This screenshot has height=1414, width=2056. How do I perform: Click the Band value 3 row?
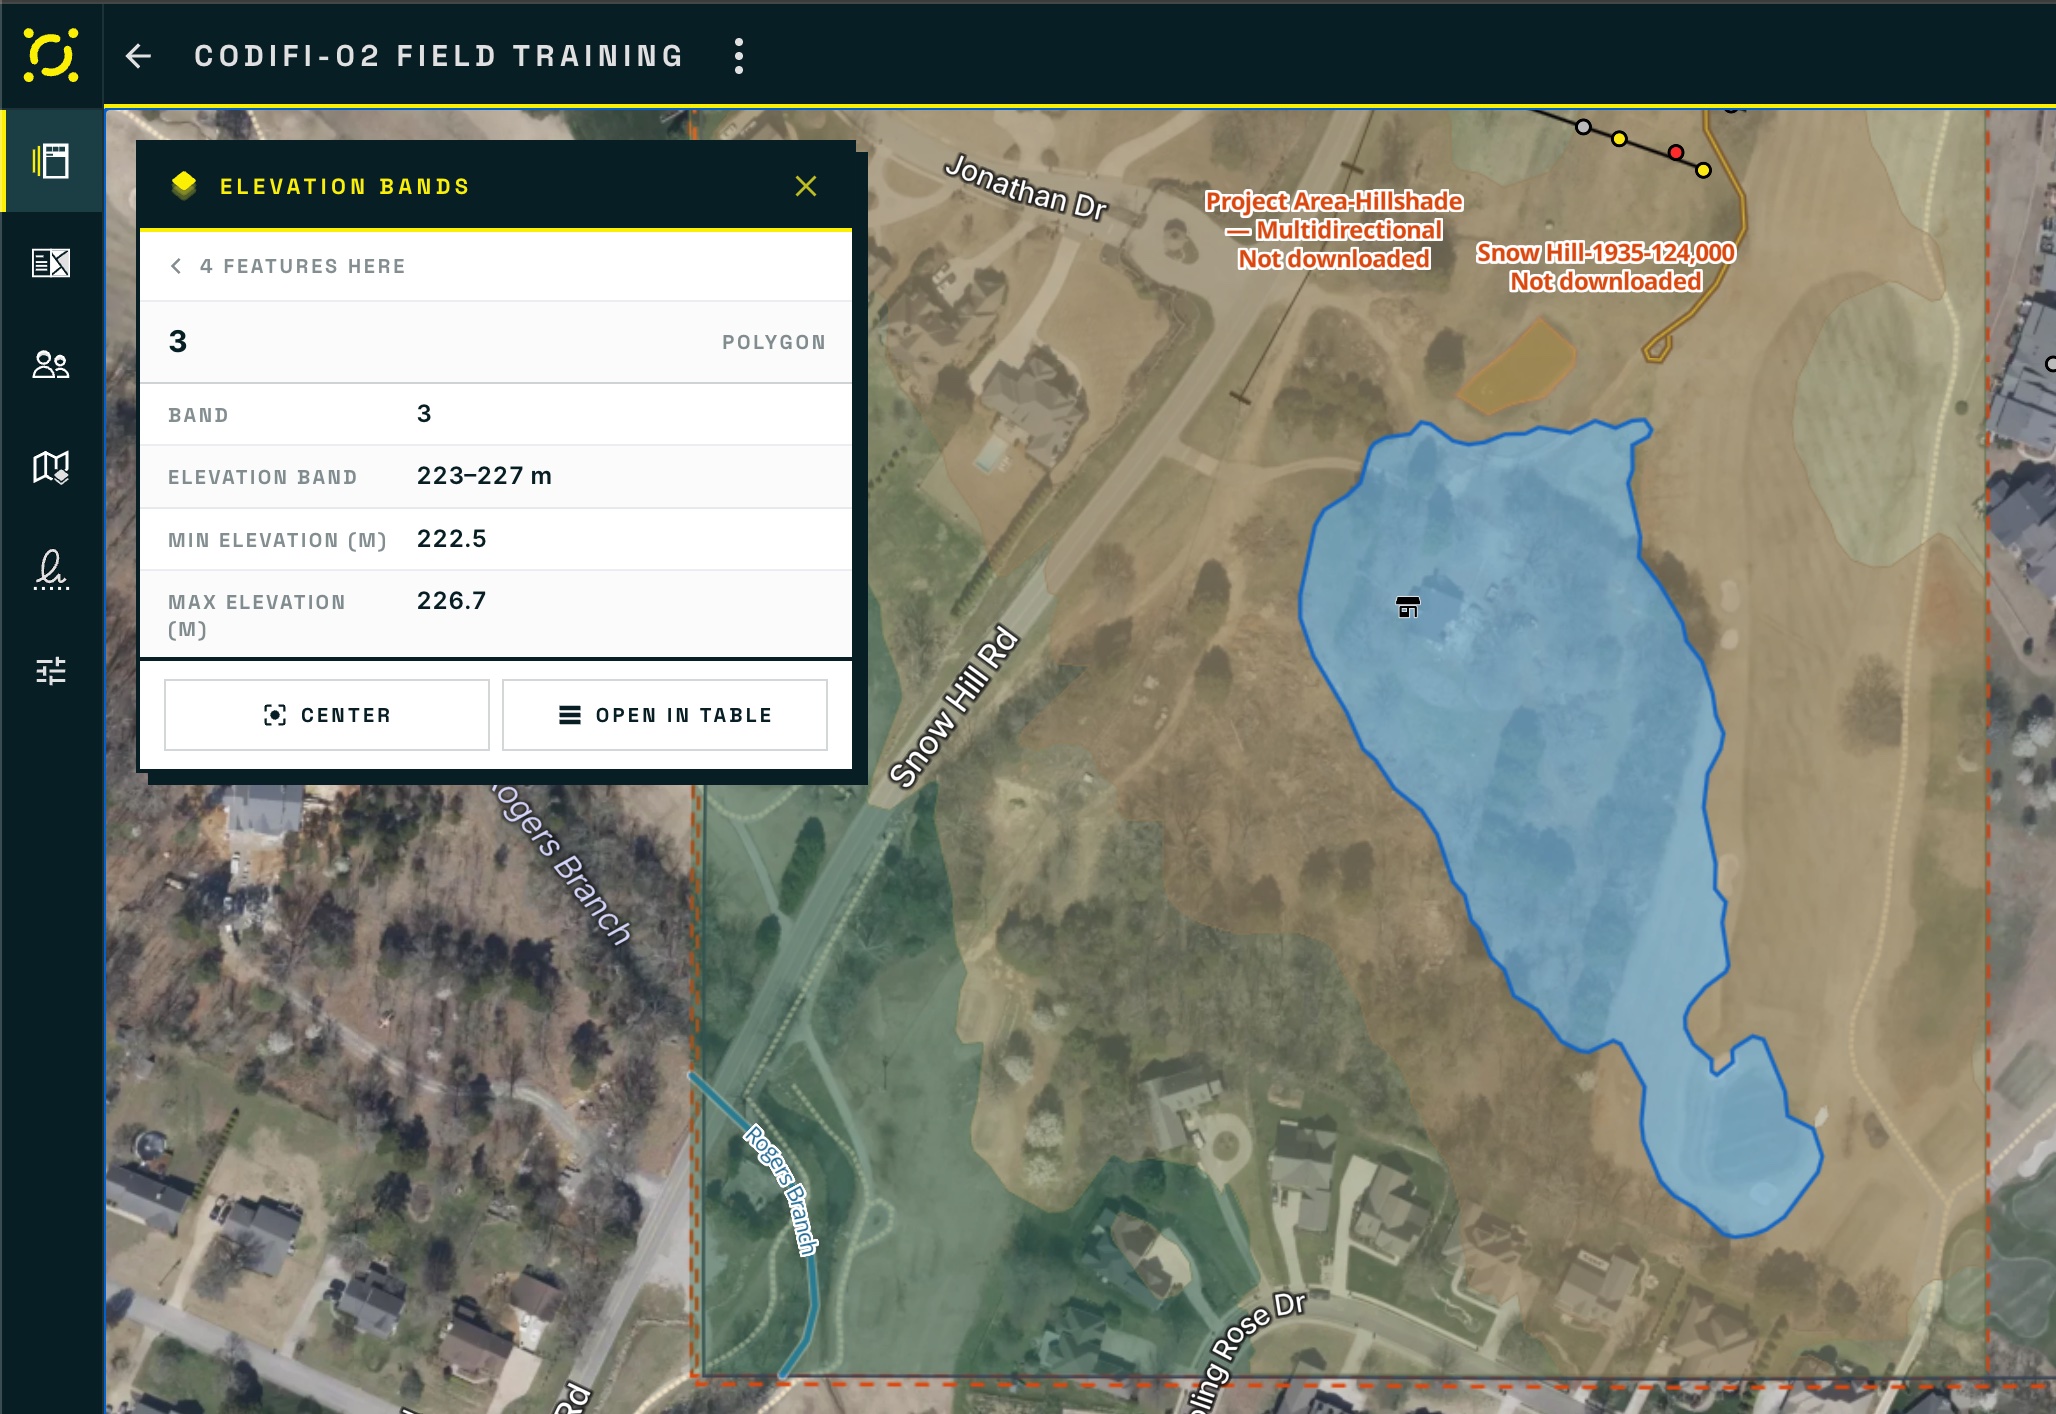pos(496,414)
